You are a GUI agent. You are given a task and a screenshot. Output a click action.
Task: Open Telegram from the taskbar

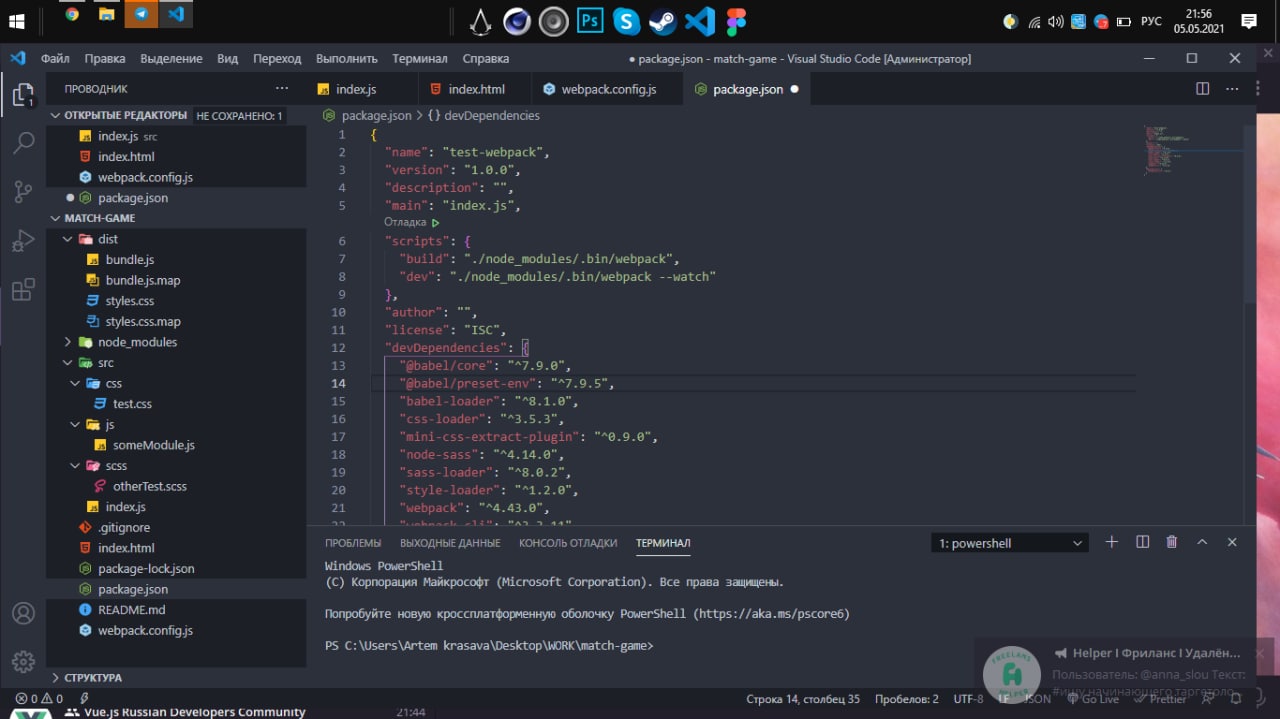[x=141, y=14]
